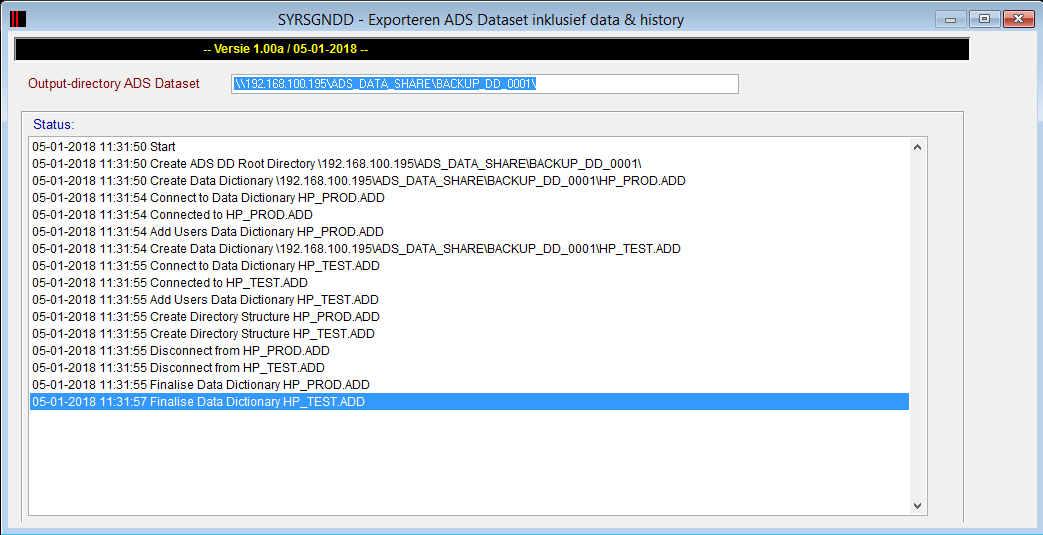Click the "Output-directory ADS Dataset" label

[x=114, y=84]
